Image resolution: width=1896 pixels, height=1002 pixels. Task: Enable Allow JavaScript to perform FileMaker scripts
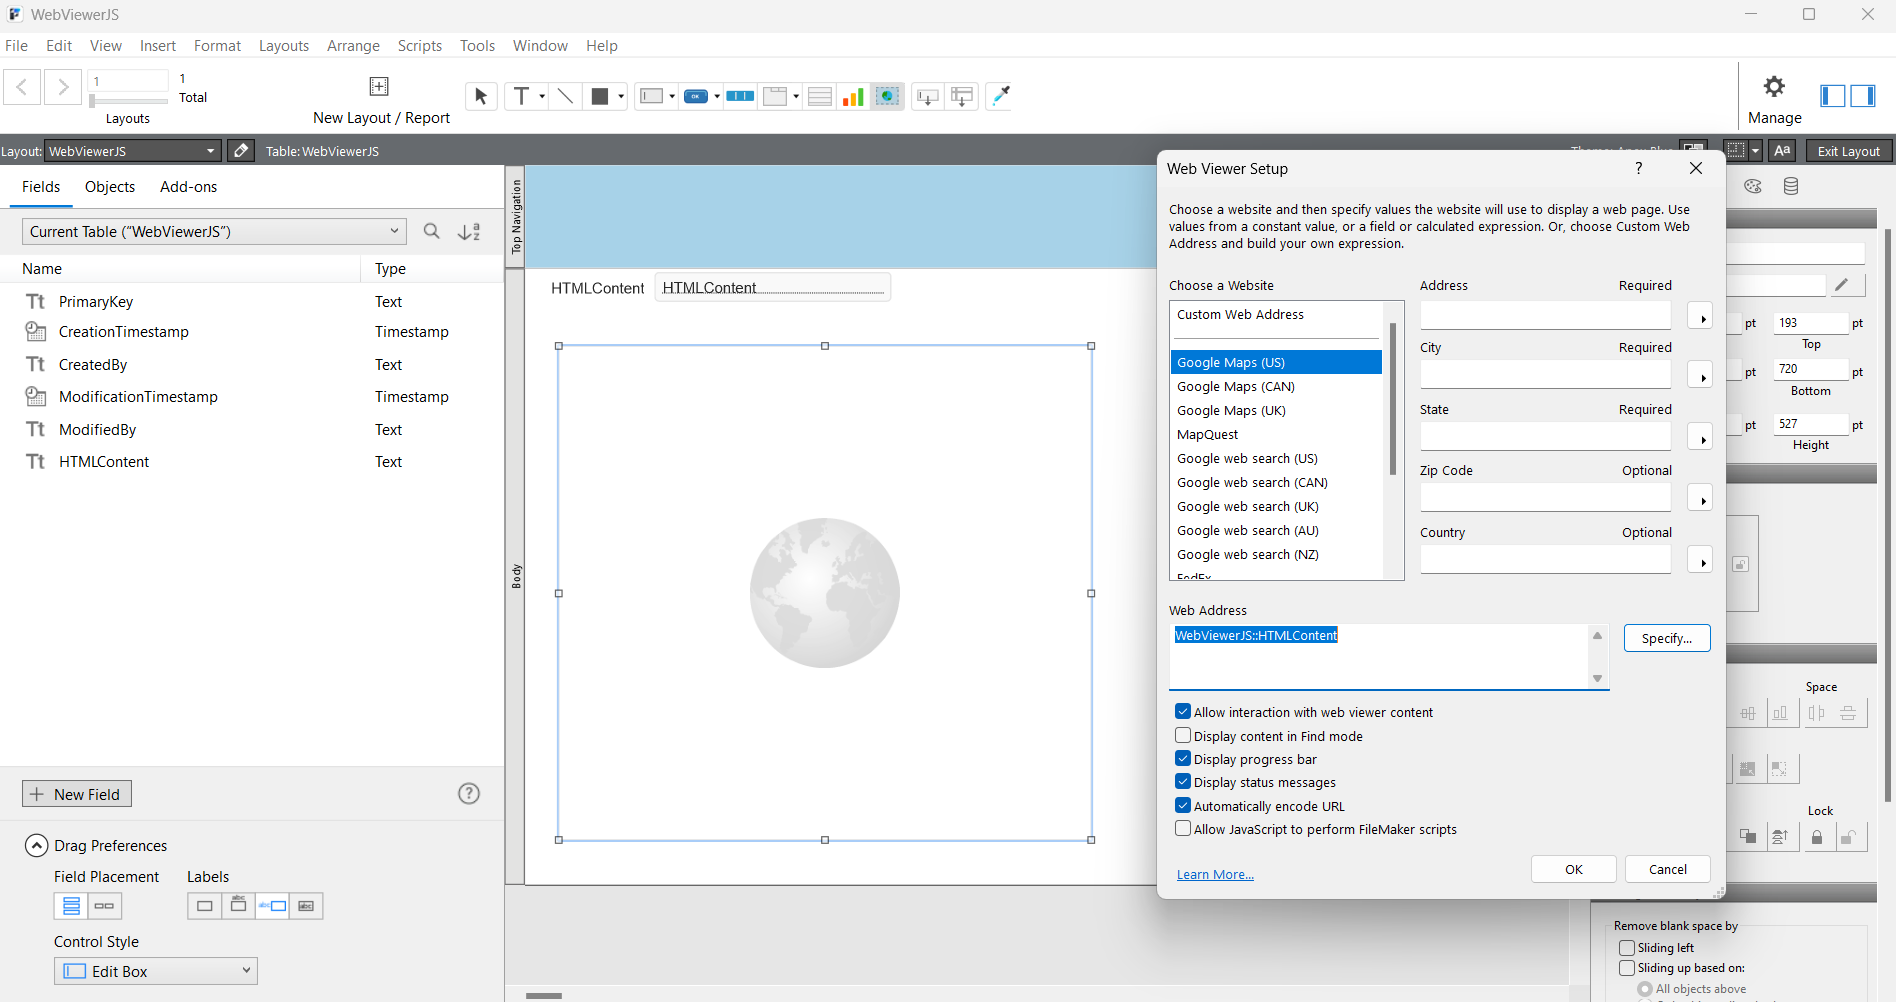(1183, 829)
